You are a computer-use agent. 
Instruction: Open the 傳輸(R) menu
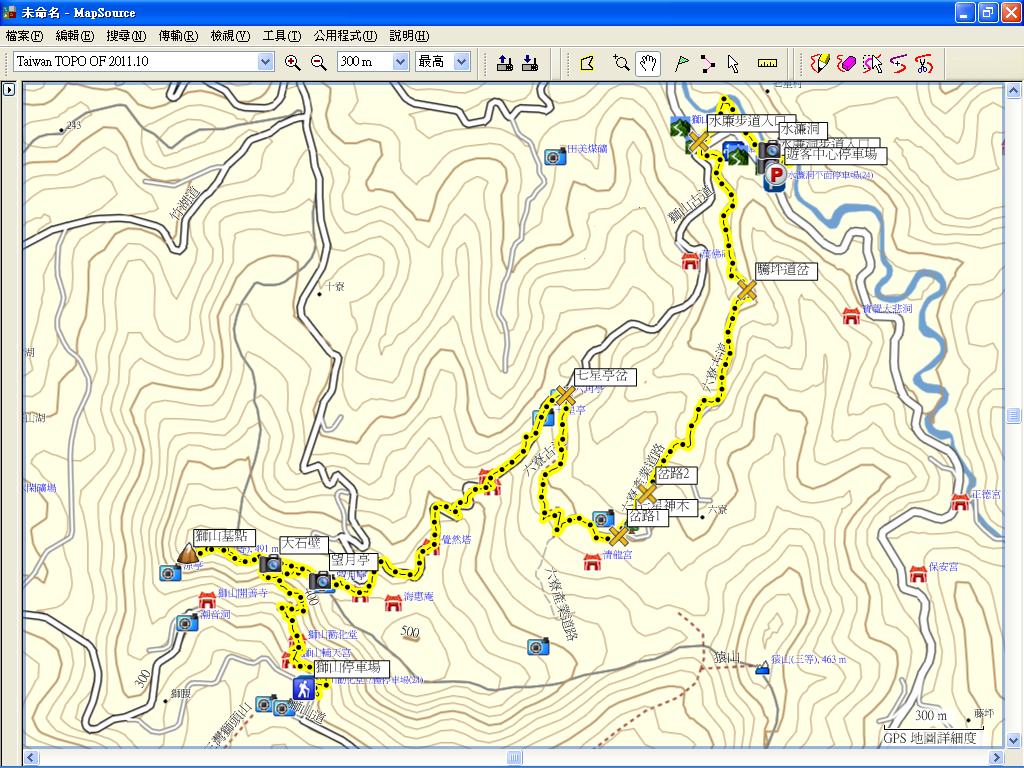pyautogui.click(x=178, y=36)
